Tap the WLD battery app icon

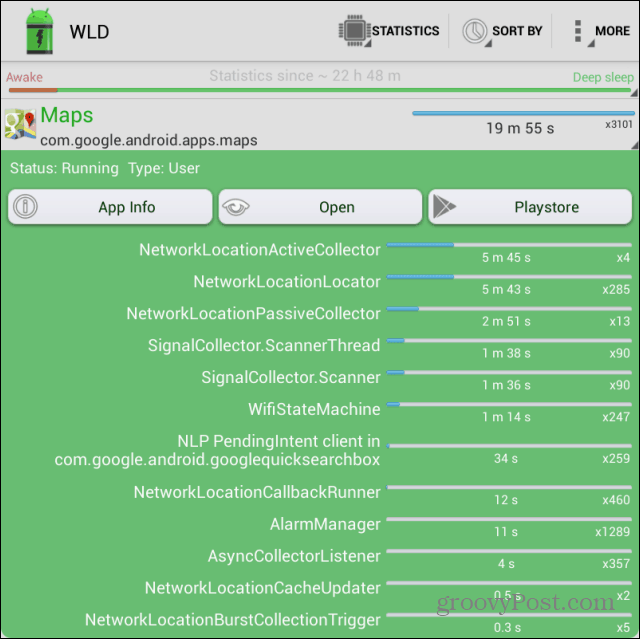pyautogui.click(x=39, y=31)
